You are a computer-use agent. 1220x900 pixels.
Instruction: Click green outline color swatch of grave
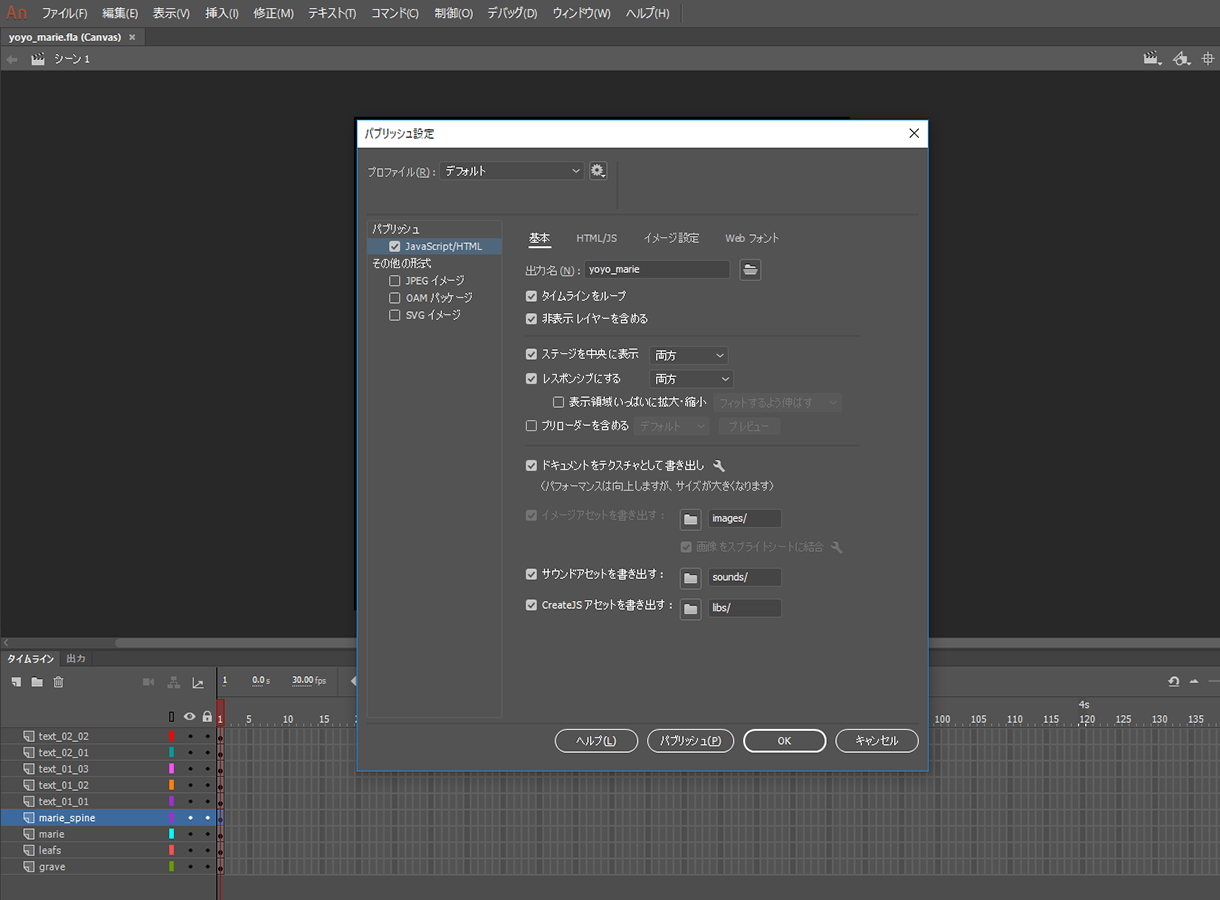pos(172,867)
